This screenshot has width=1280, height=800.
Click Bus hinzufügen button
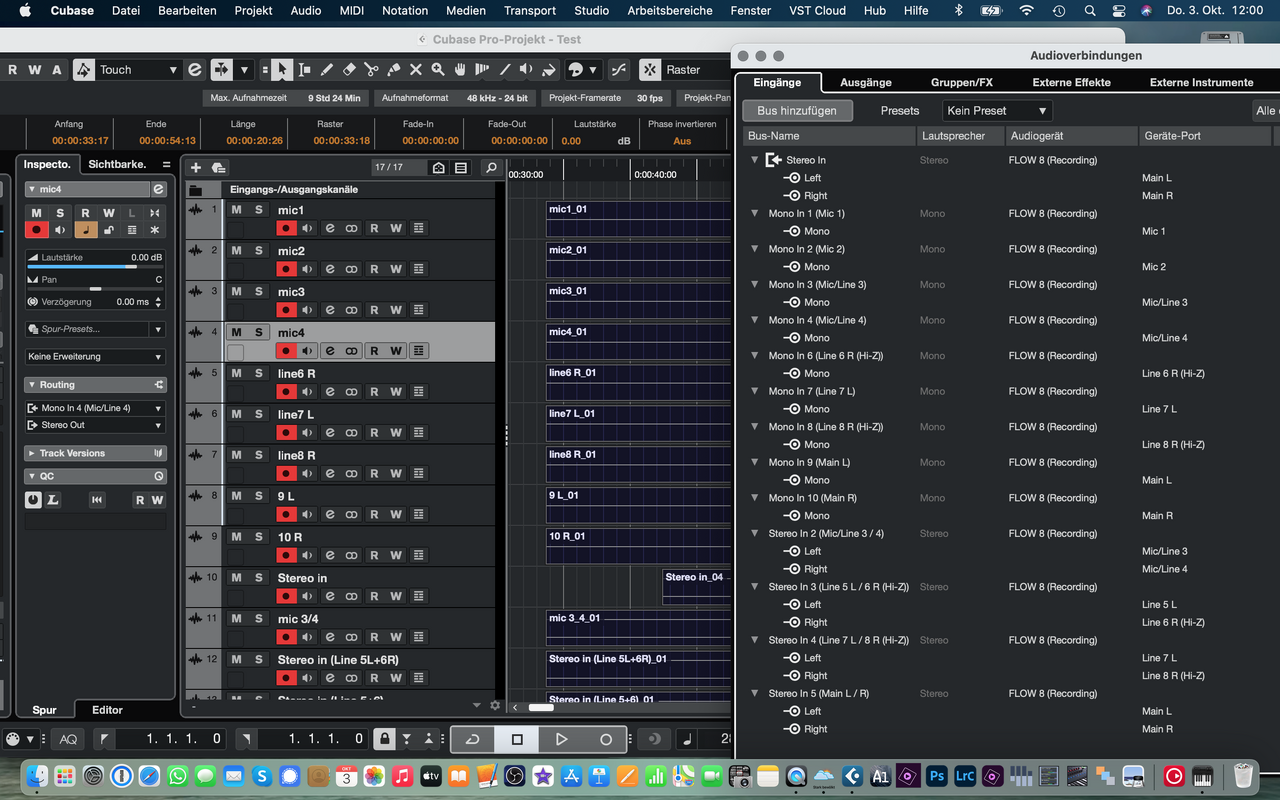797,111
